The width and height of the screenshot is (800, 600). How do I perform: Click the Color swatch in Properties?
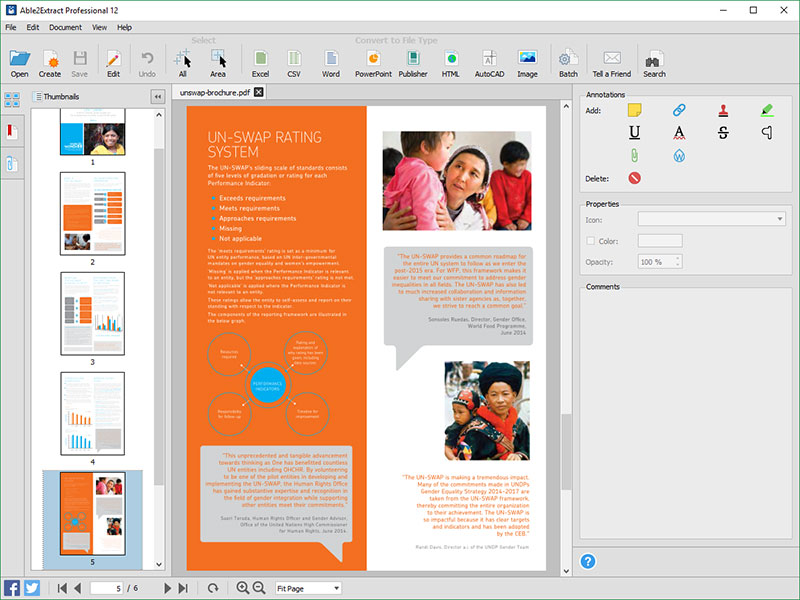pyautogui.click(x=660, y=241)
